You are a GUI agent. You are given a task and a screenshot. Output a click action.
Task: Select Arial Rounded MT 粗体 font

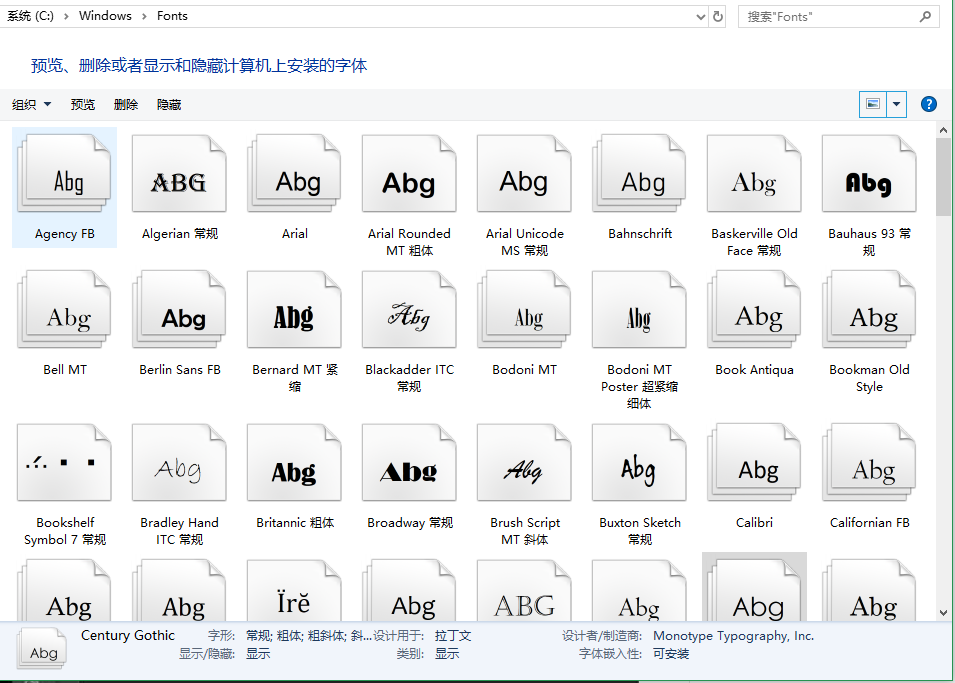pos(409,174)
